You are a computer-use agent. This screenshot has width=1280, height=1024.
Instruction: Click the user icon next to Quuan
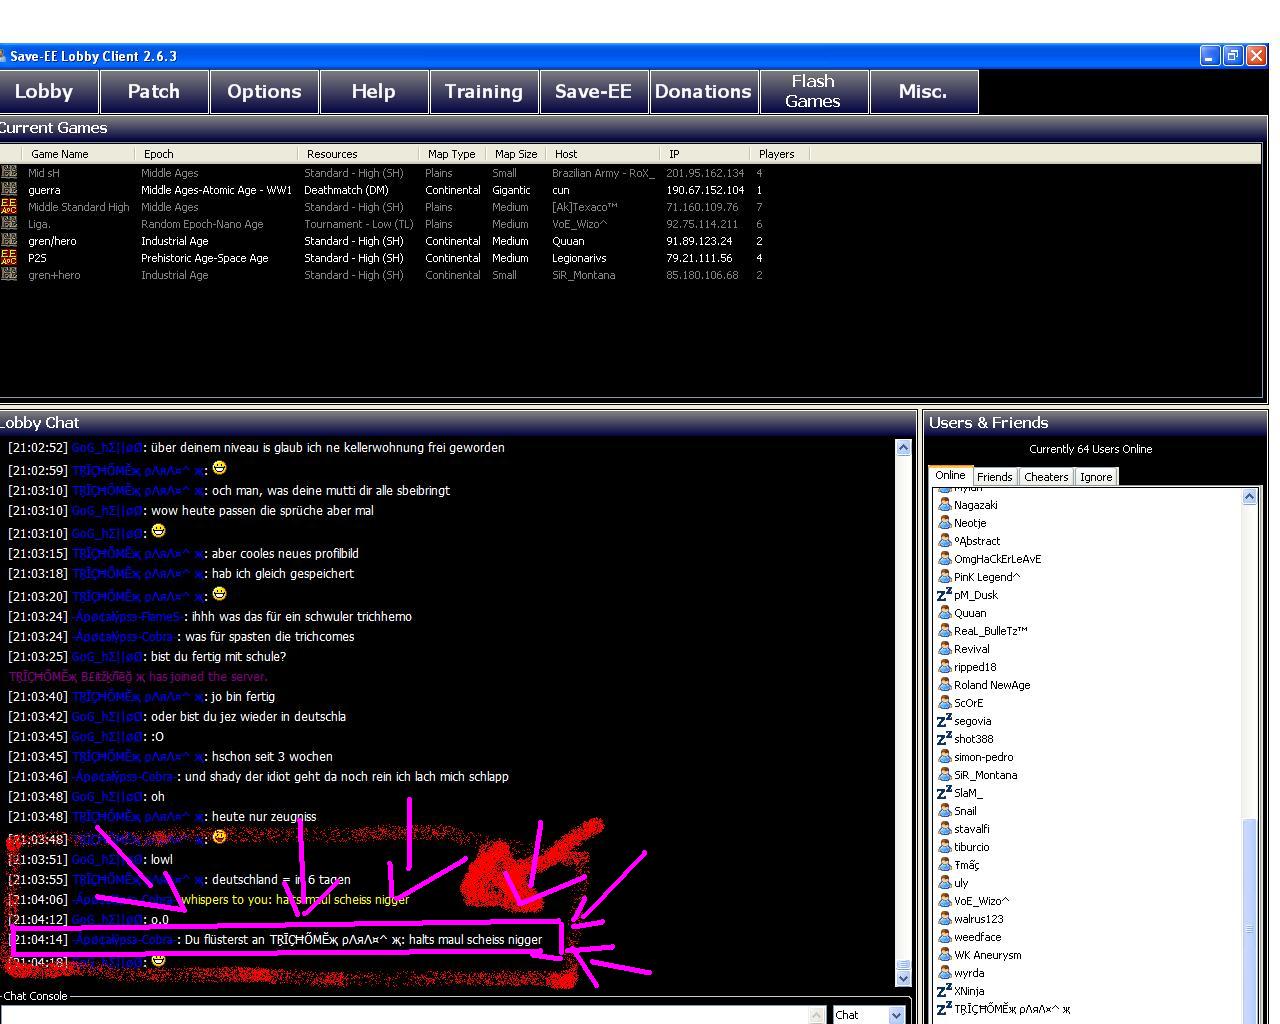[x=944, y=613]
